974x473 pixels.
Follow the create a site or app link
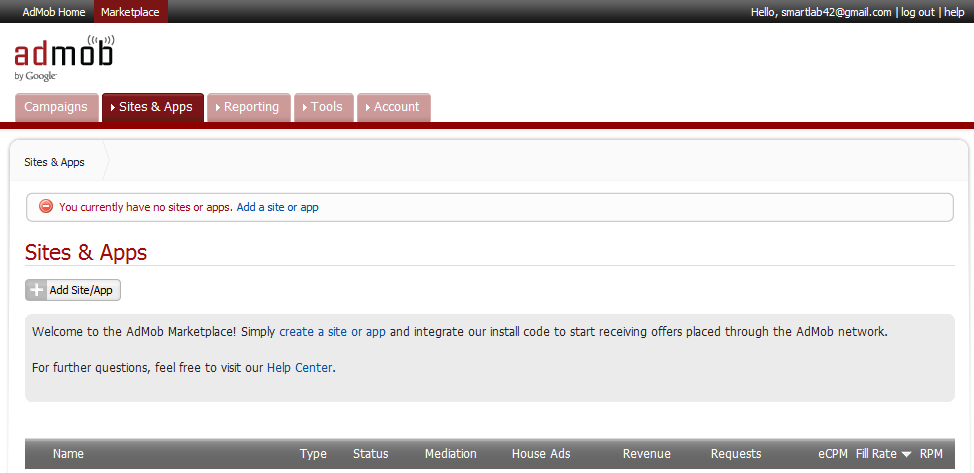(332, 332)
